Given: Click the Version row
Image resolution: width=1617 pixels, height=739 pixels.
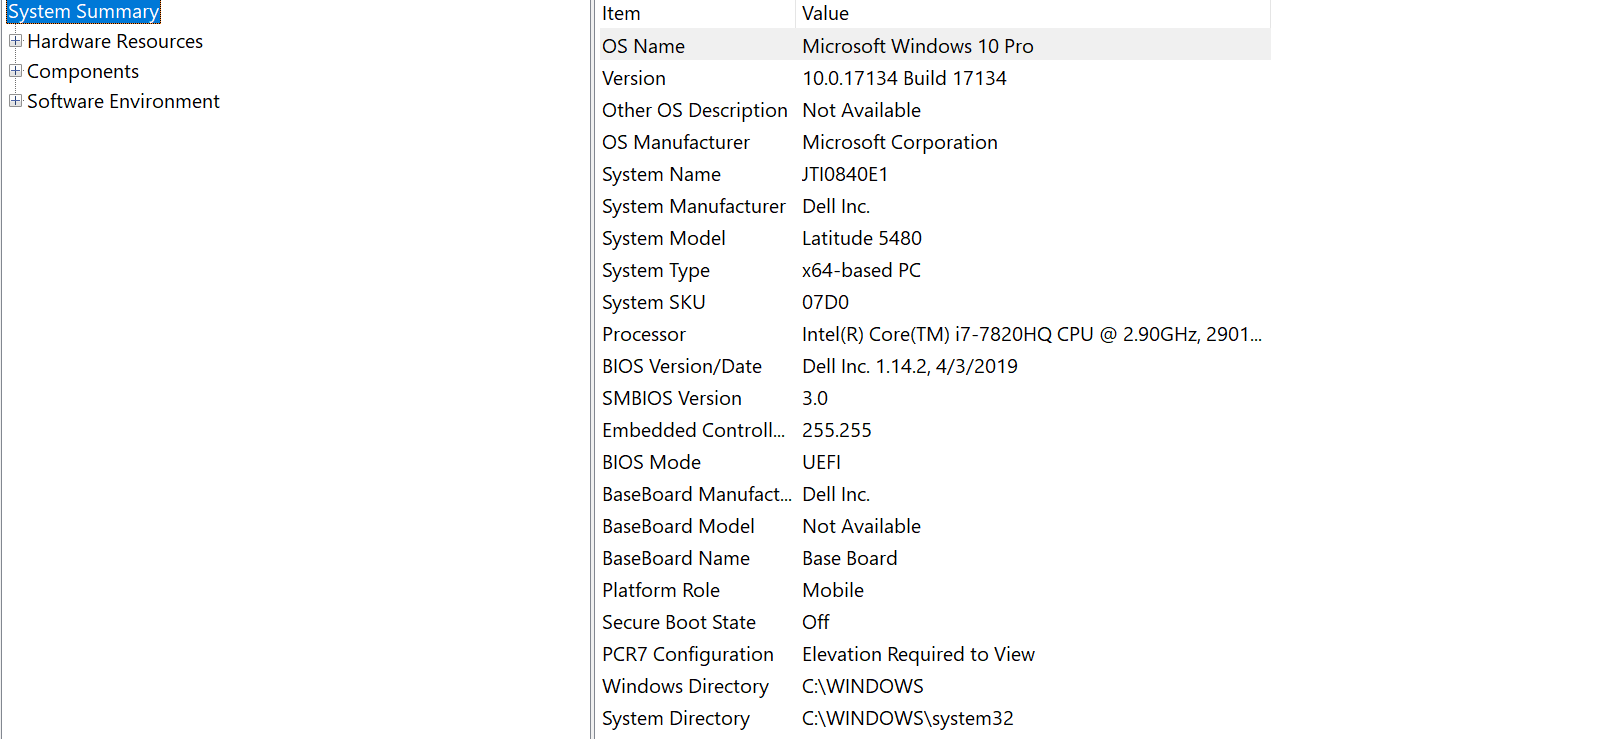Looking at the screenshot, I should (x=634, y=78).
